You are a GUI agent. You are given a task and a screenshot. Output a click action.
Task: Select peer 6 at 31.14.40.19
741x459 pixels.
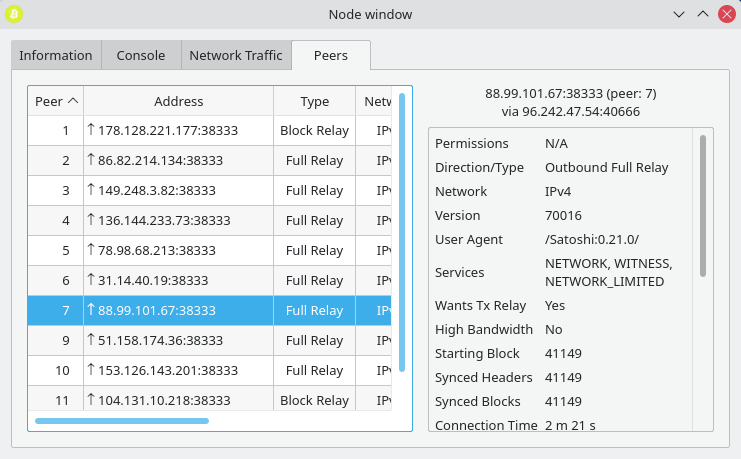pos(200,280)
